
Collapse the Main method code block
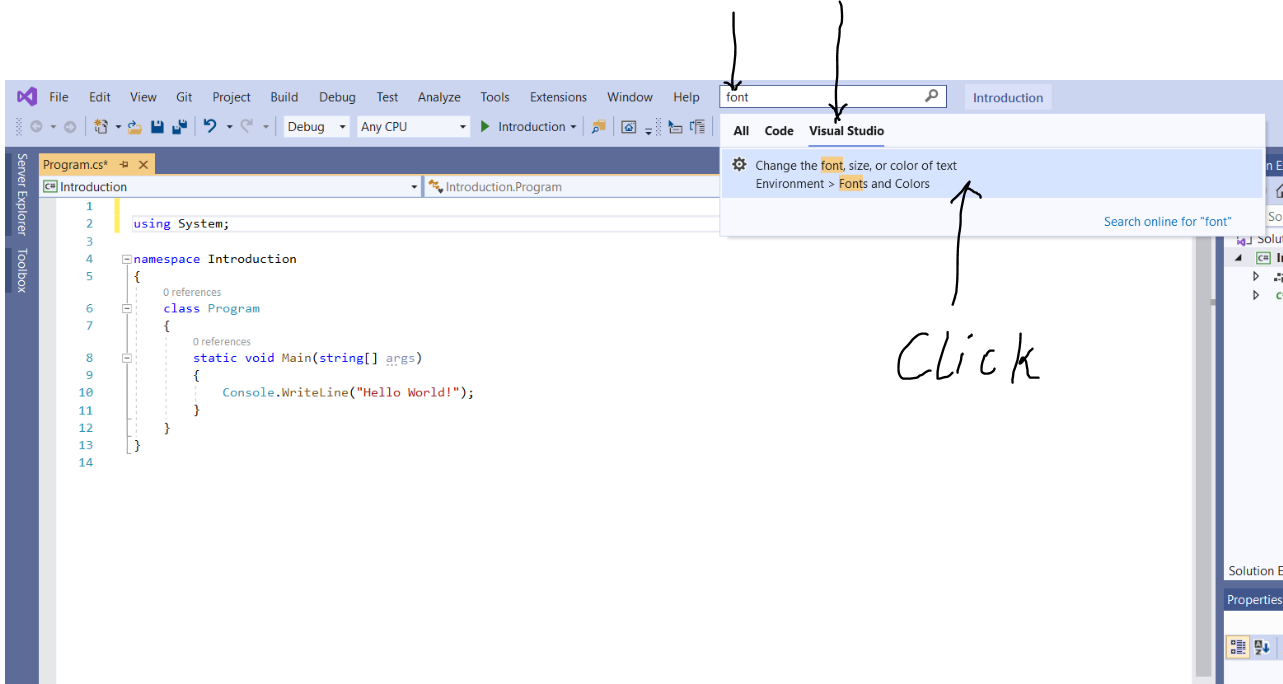click(x=126, y=358)
